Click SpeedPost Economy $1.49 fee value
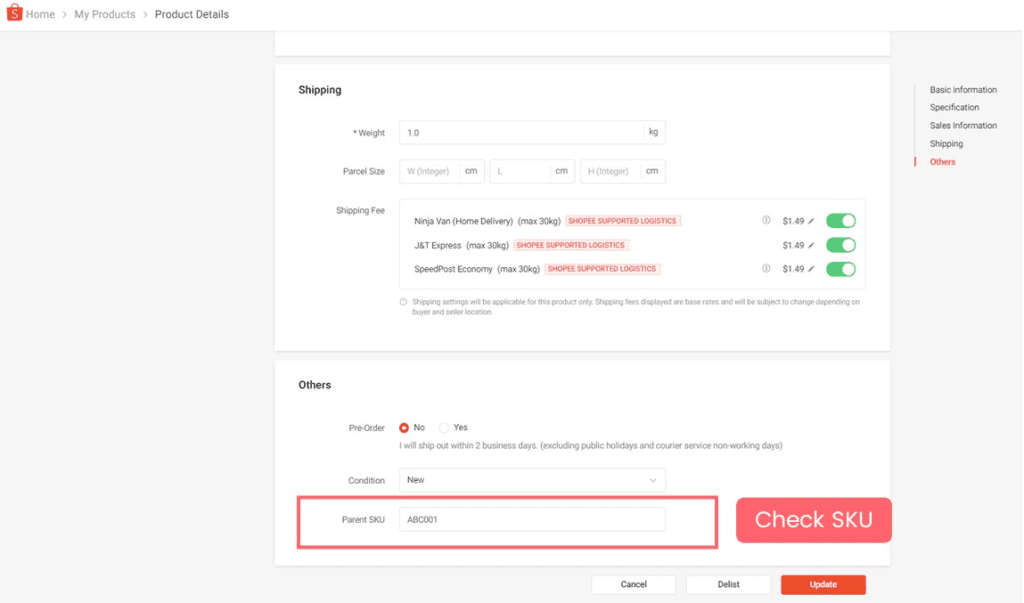This screenshot has width=1024, height=603. [x=793, y=269]
